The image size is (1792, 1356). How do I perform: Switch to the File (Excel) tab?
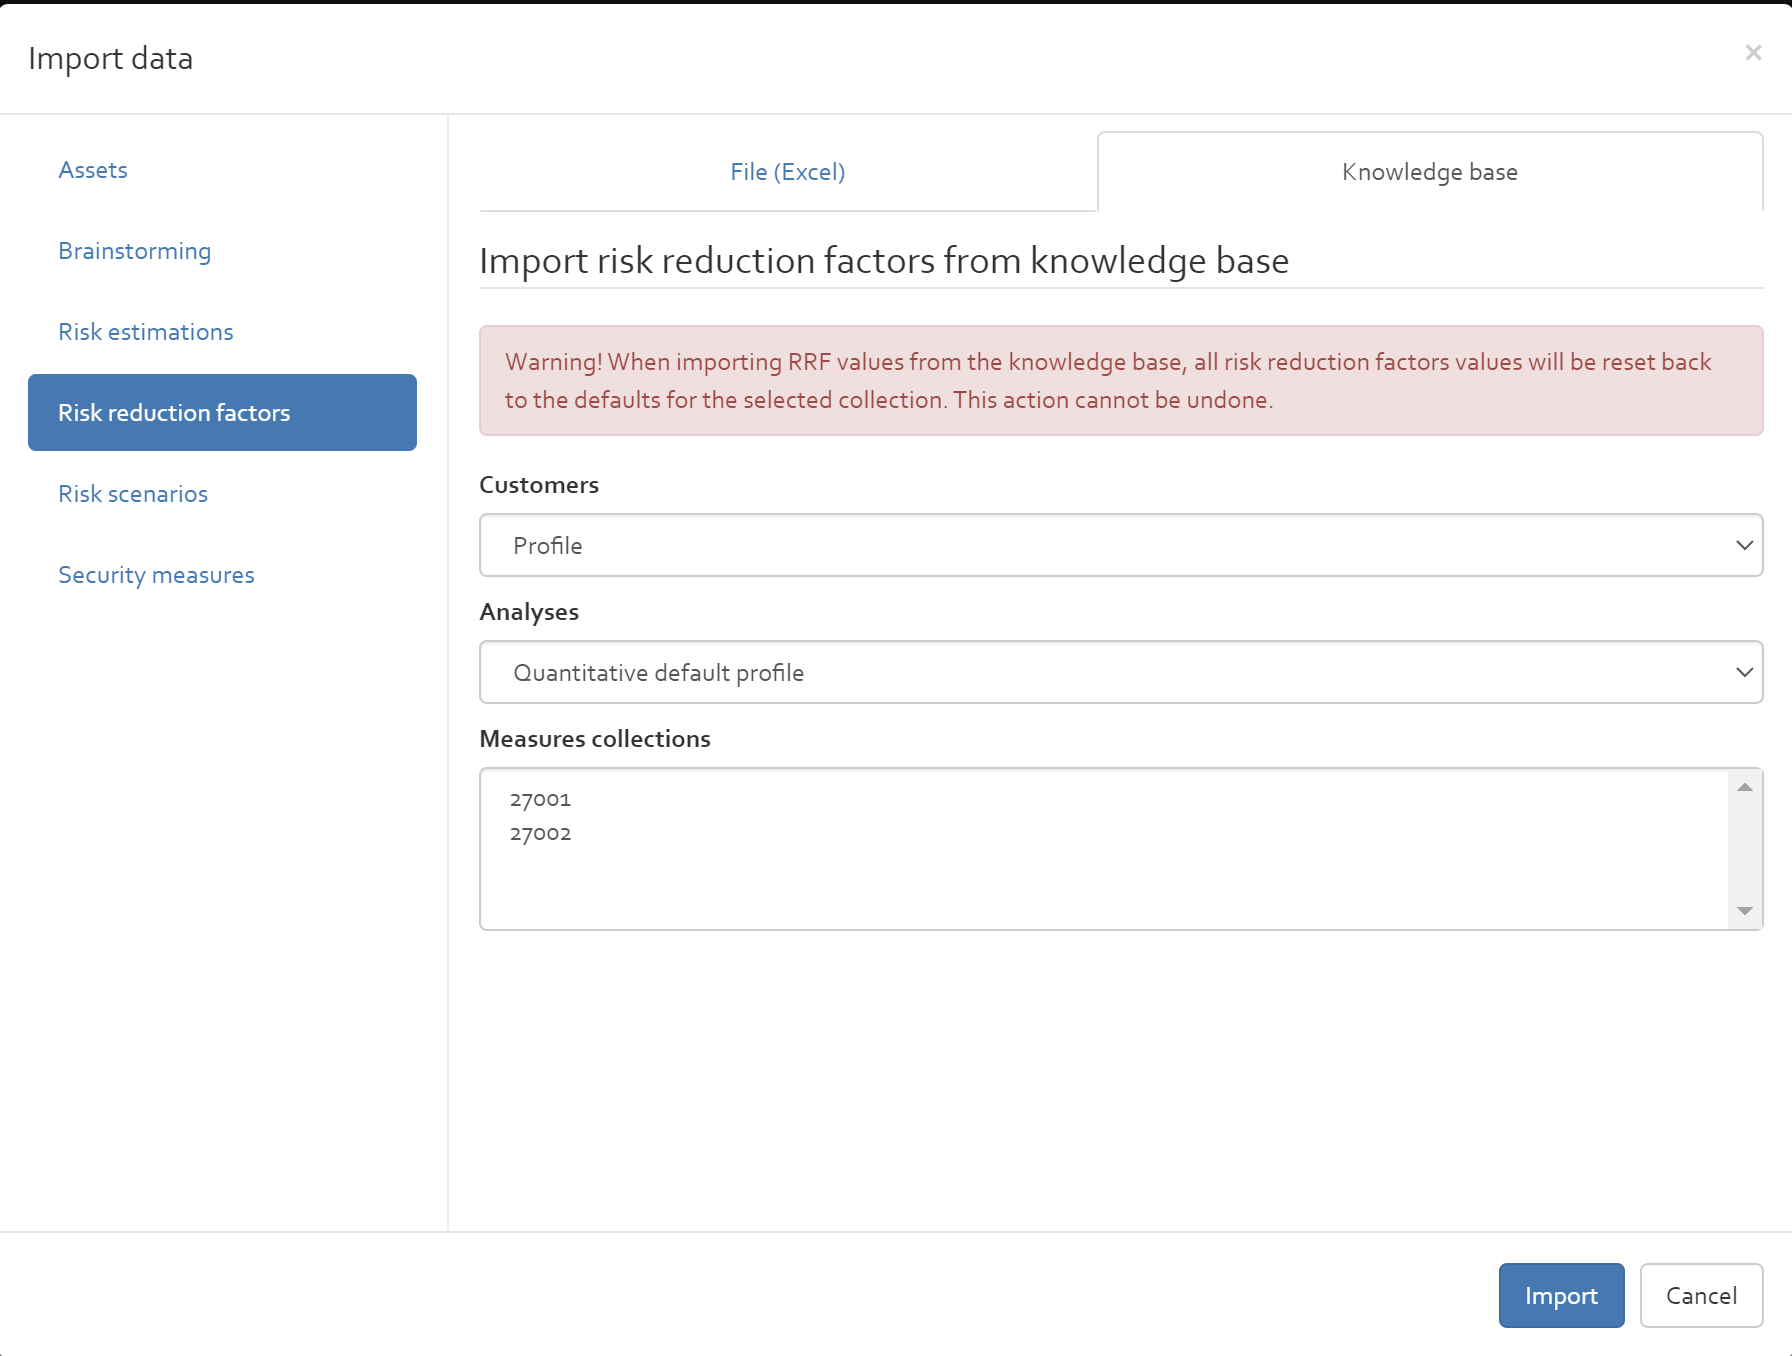click(x=788, y=172)
